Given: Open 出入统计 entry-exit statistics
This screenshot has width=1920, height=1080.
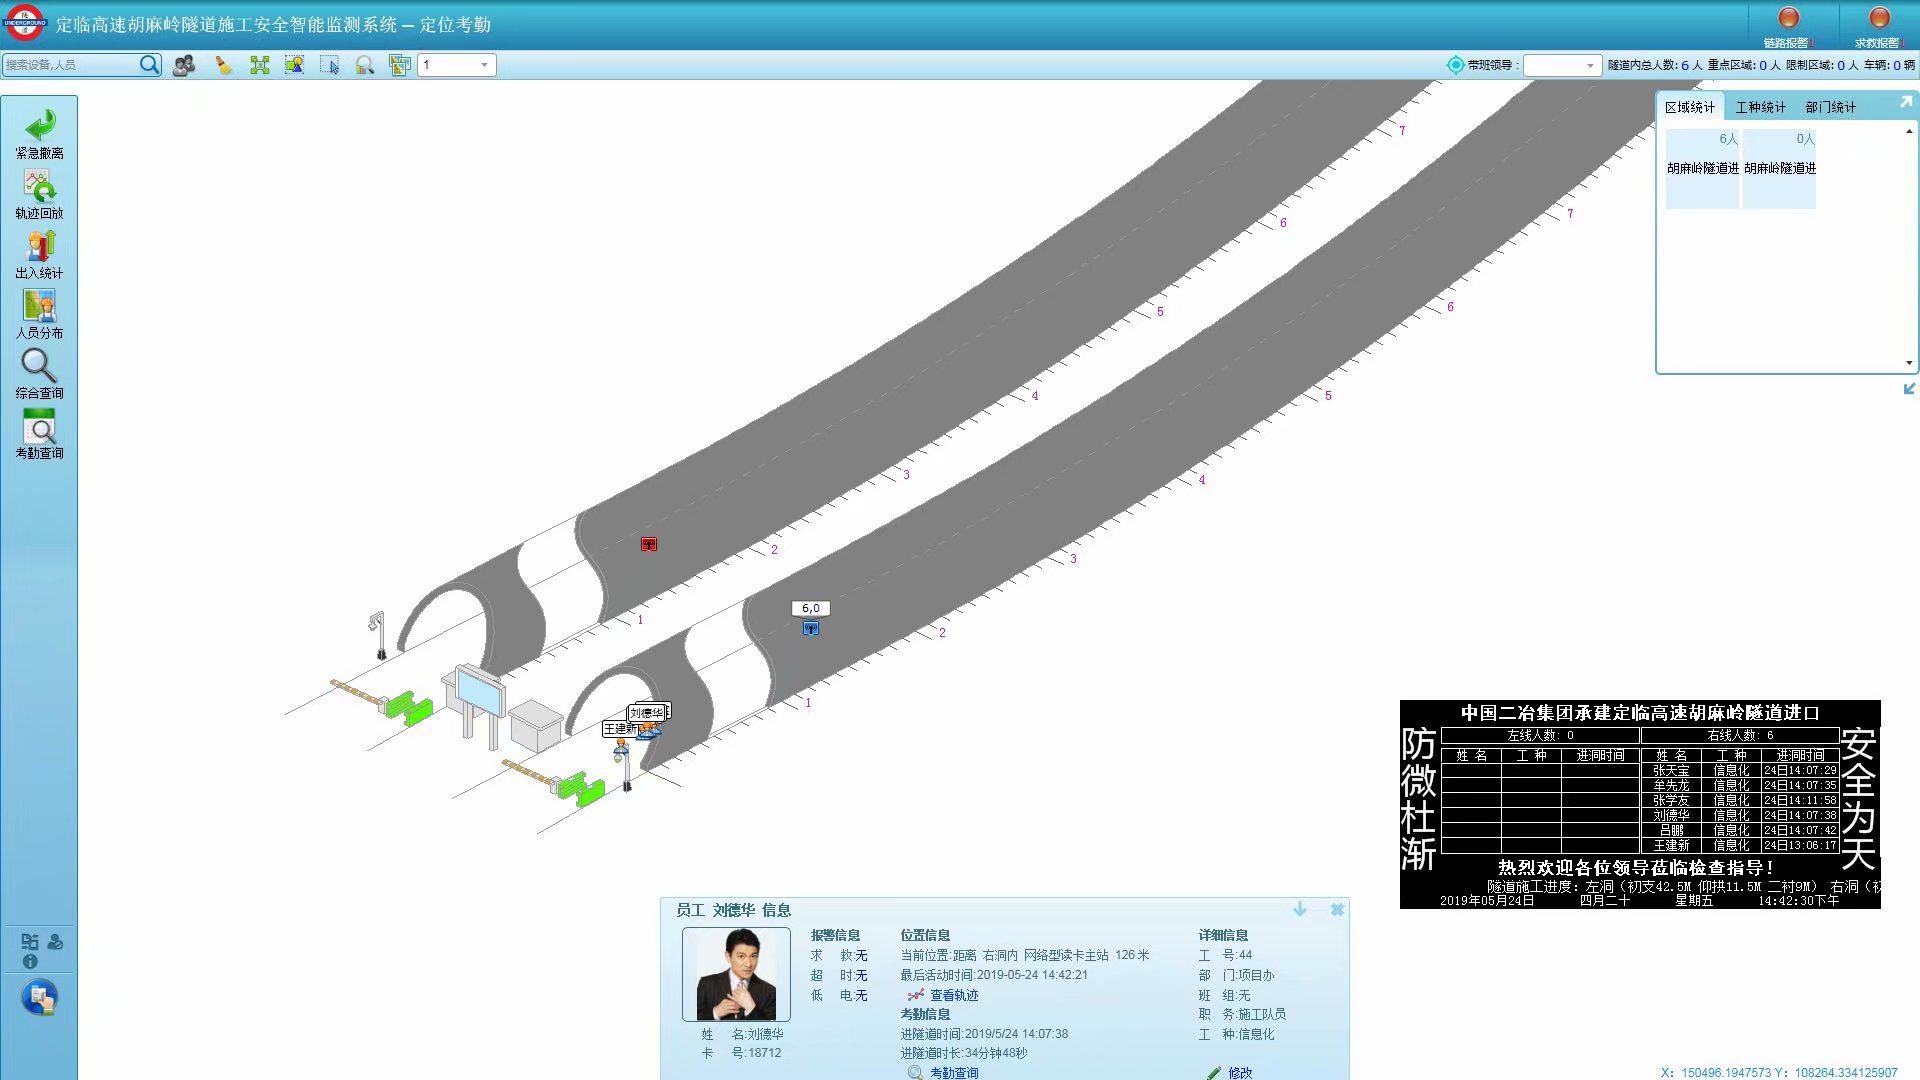Looking at the screenshot, I should [x=40, y=248].
